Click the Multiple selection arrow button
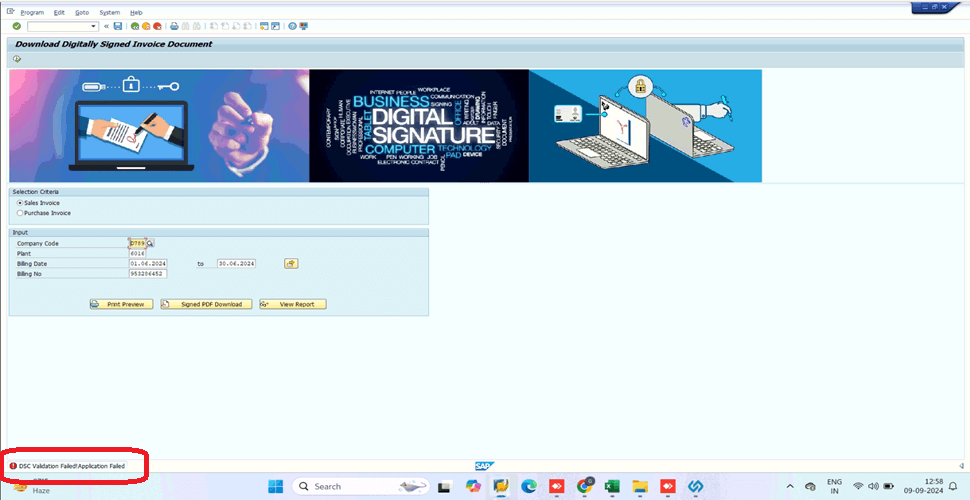Image resolution: width=970 pixels, height=500 pixels. click(291, 264)
